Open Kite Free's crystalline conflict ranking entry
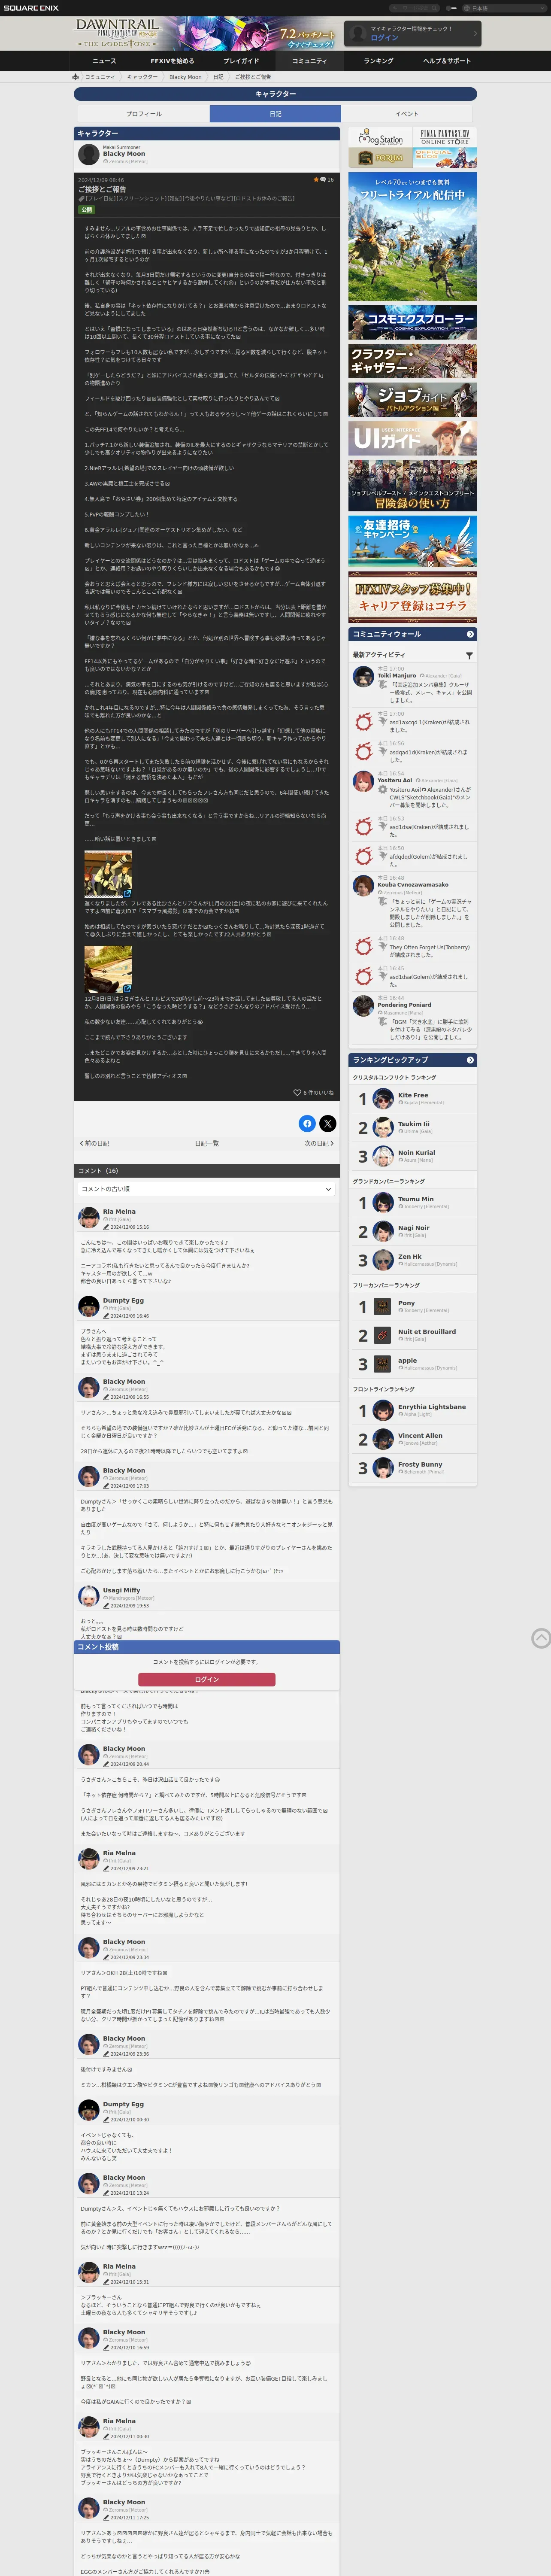 coord(412,1099)
